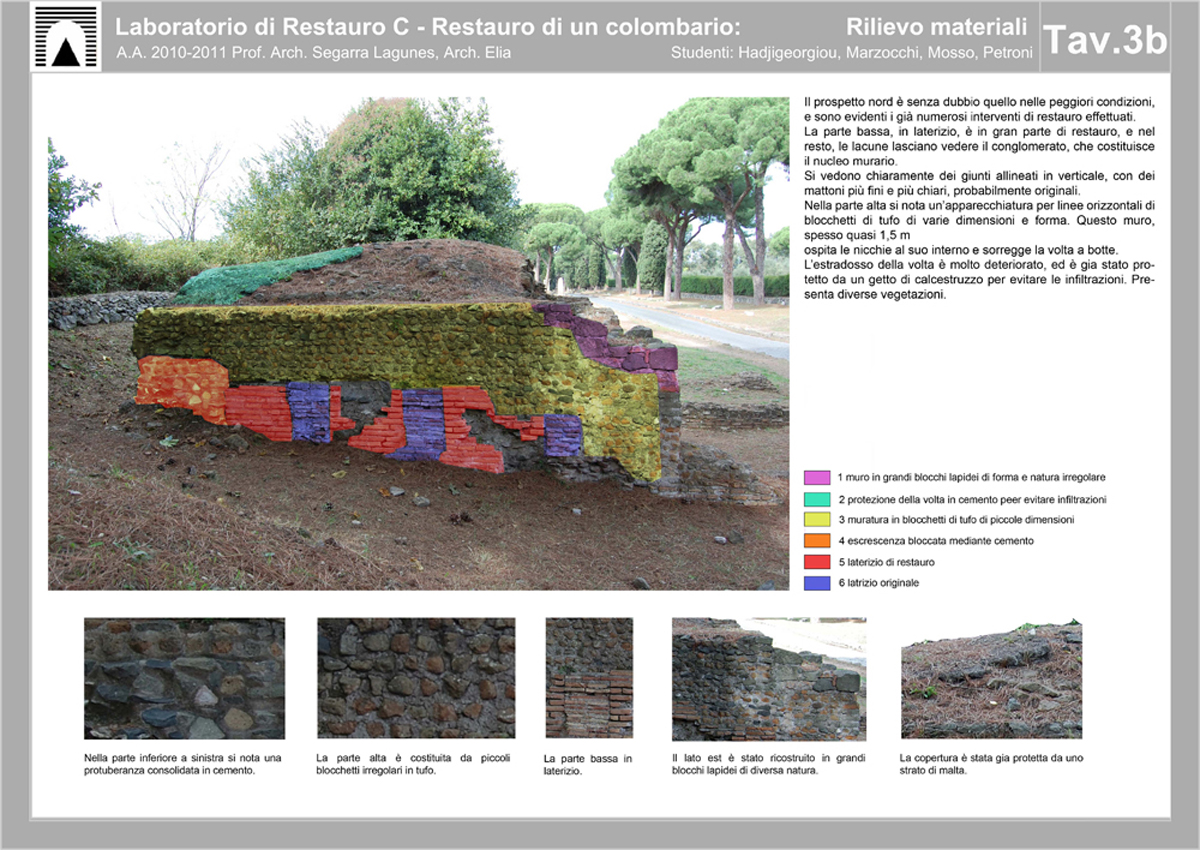The height and width of the screenshot is (850, 1200).
Task: Click caption 'Il lato est è stato ricostruito'
Action: [x=769, y=764]
